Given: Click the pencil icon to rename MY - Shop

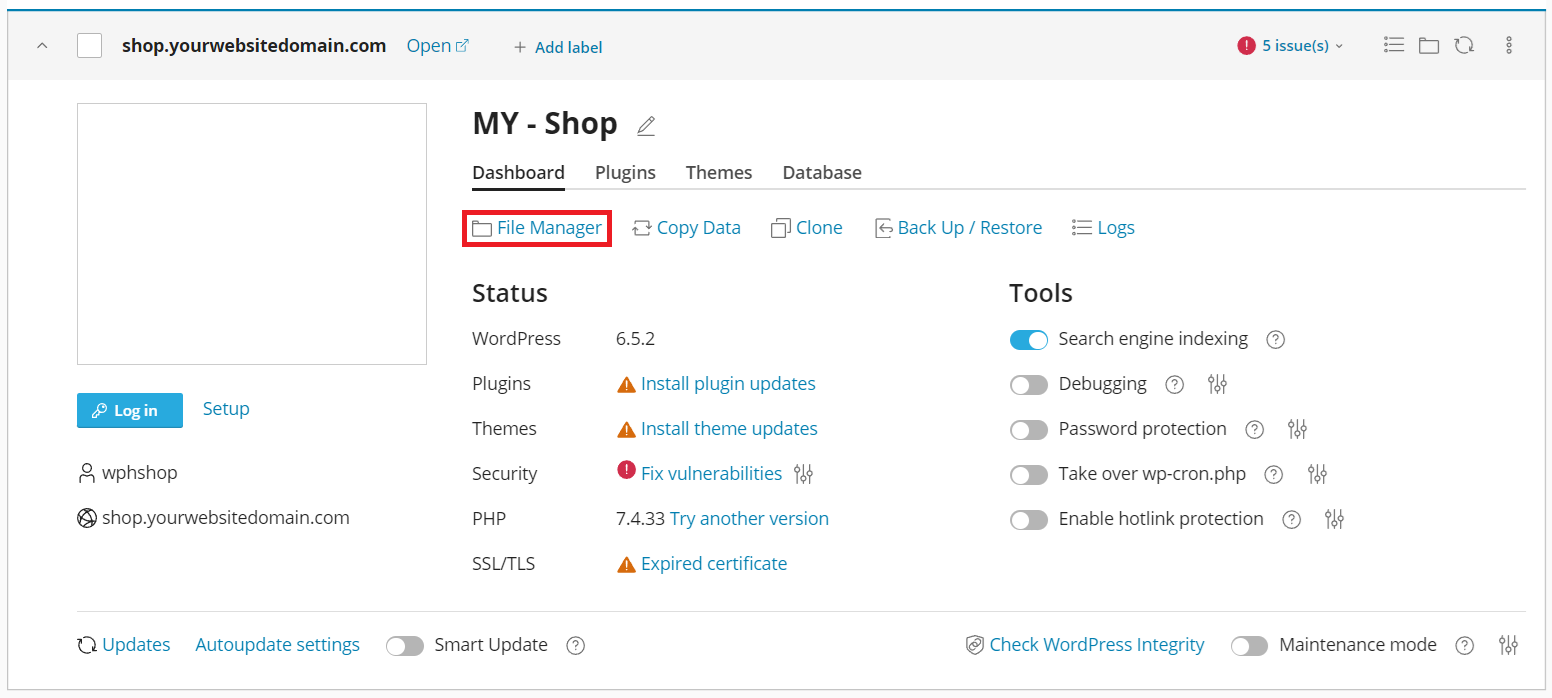Looking at the screenshot, I should [x=646, y=126].
